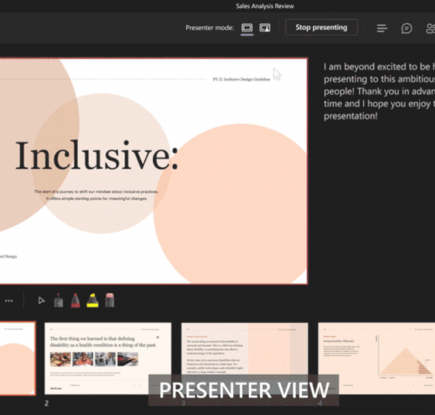Open the meeting notes list icon
Viewport: 435px width, 415px height.
point(382,28)
